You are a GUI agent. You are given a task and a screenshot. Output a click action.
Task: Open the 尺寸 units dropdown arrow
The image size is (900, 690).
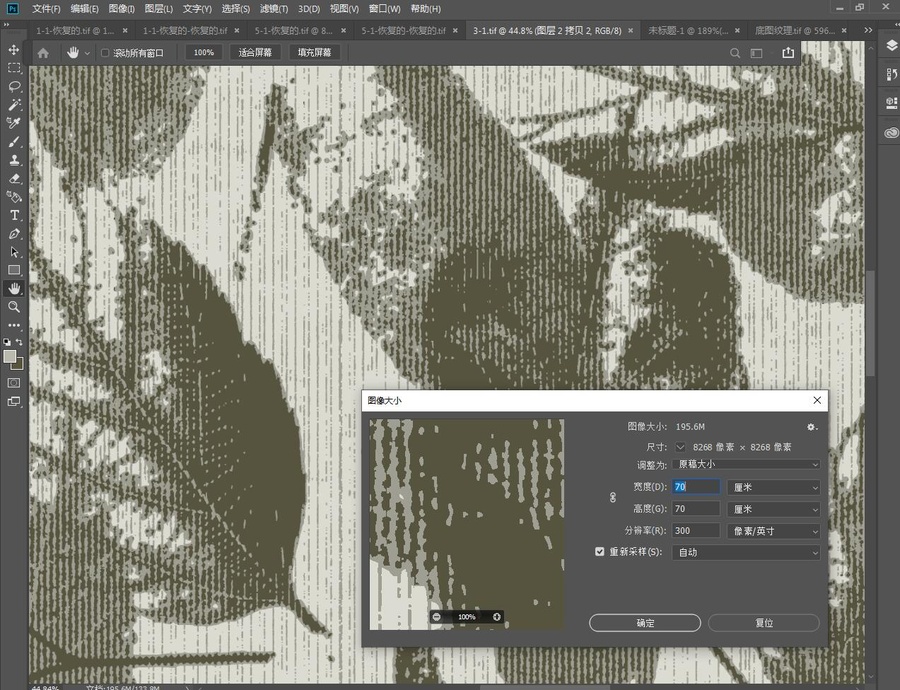[680, 447]
